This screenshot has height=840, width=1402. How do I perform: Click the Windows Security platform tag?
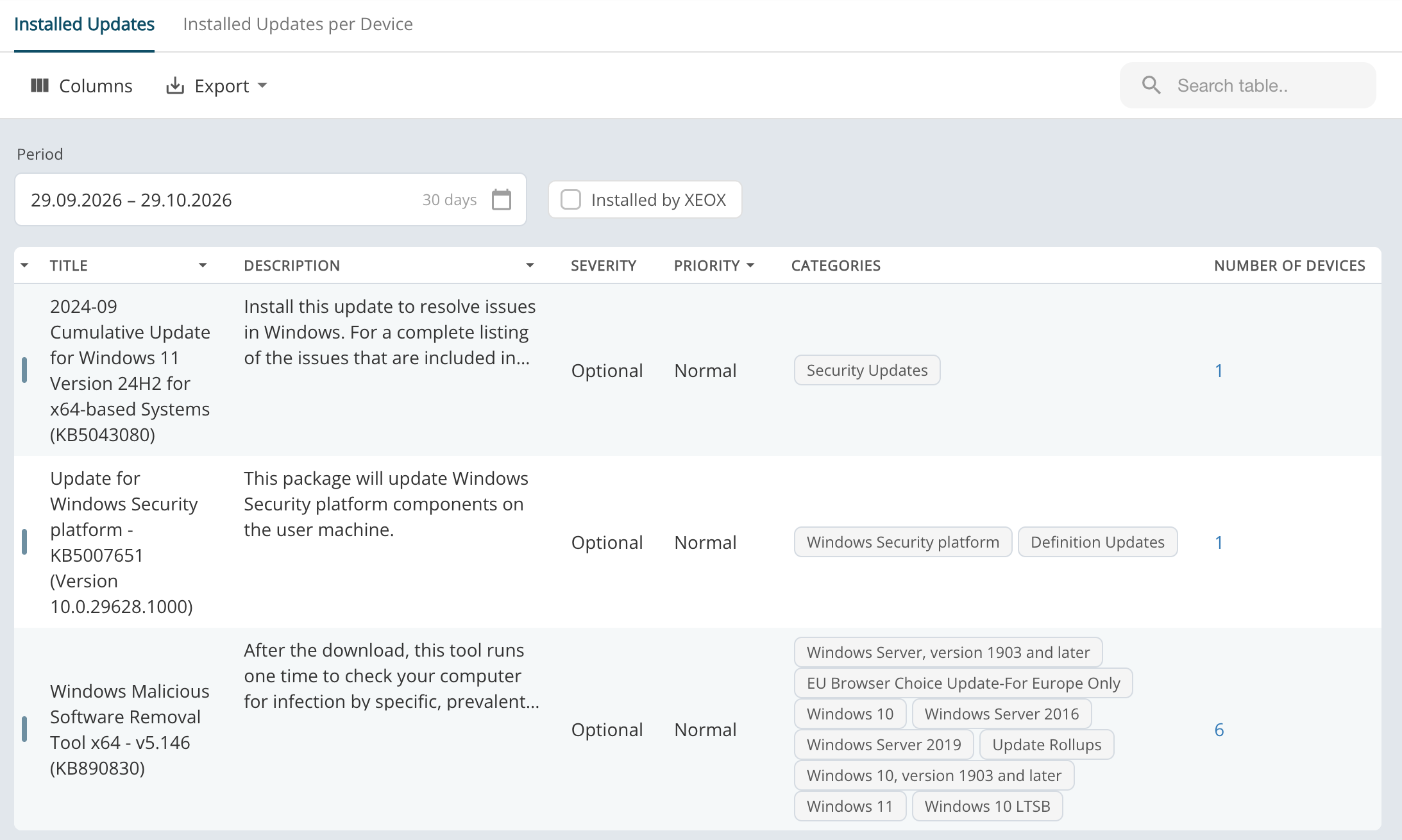coord(903,542)
